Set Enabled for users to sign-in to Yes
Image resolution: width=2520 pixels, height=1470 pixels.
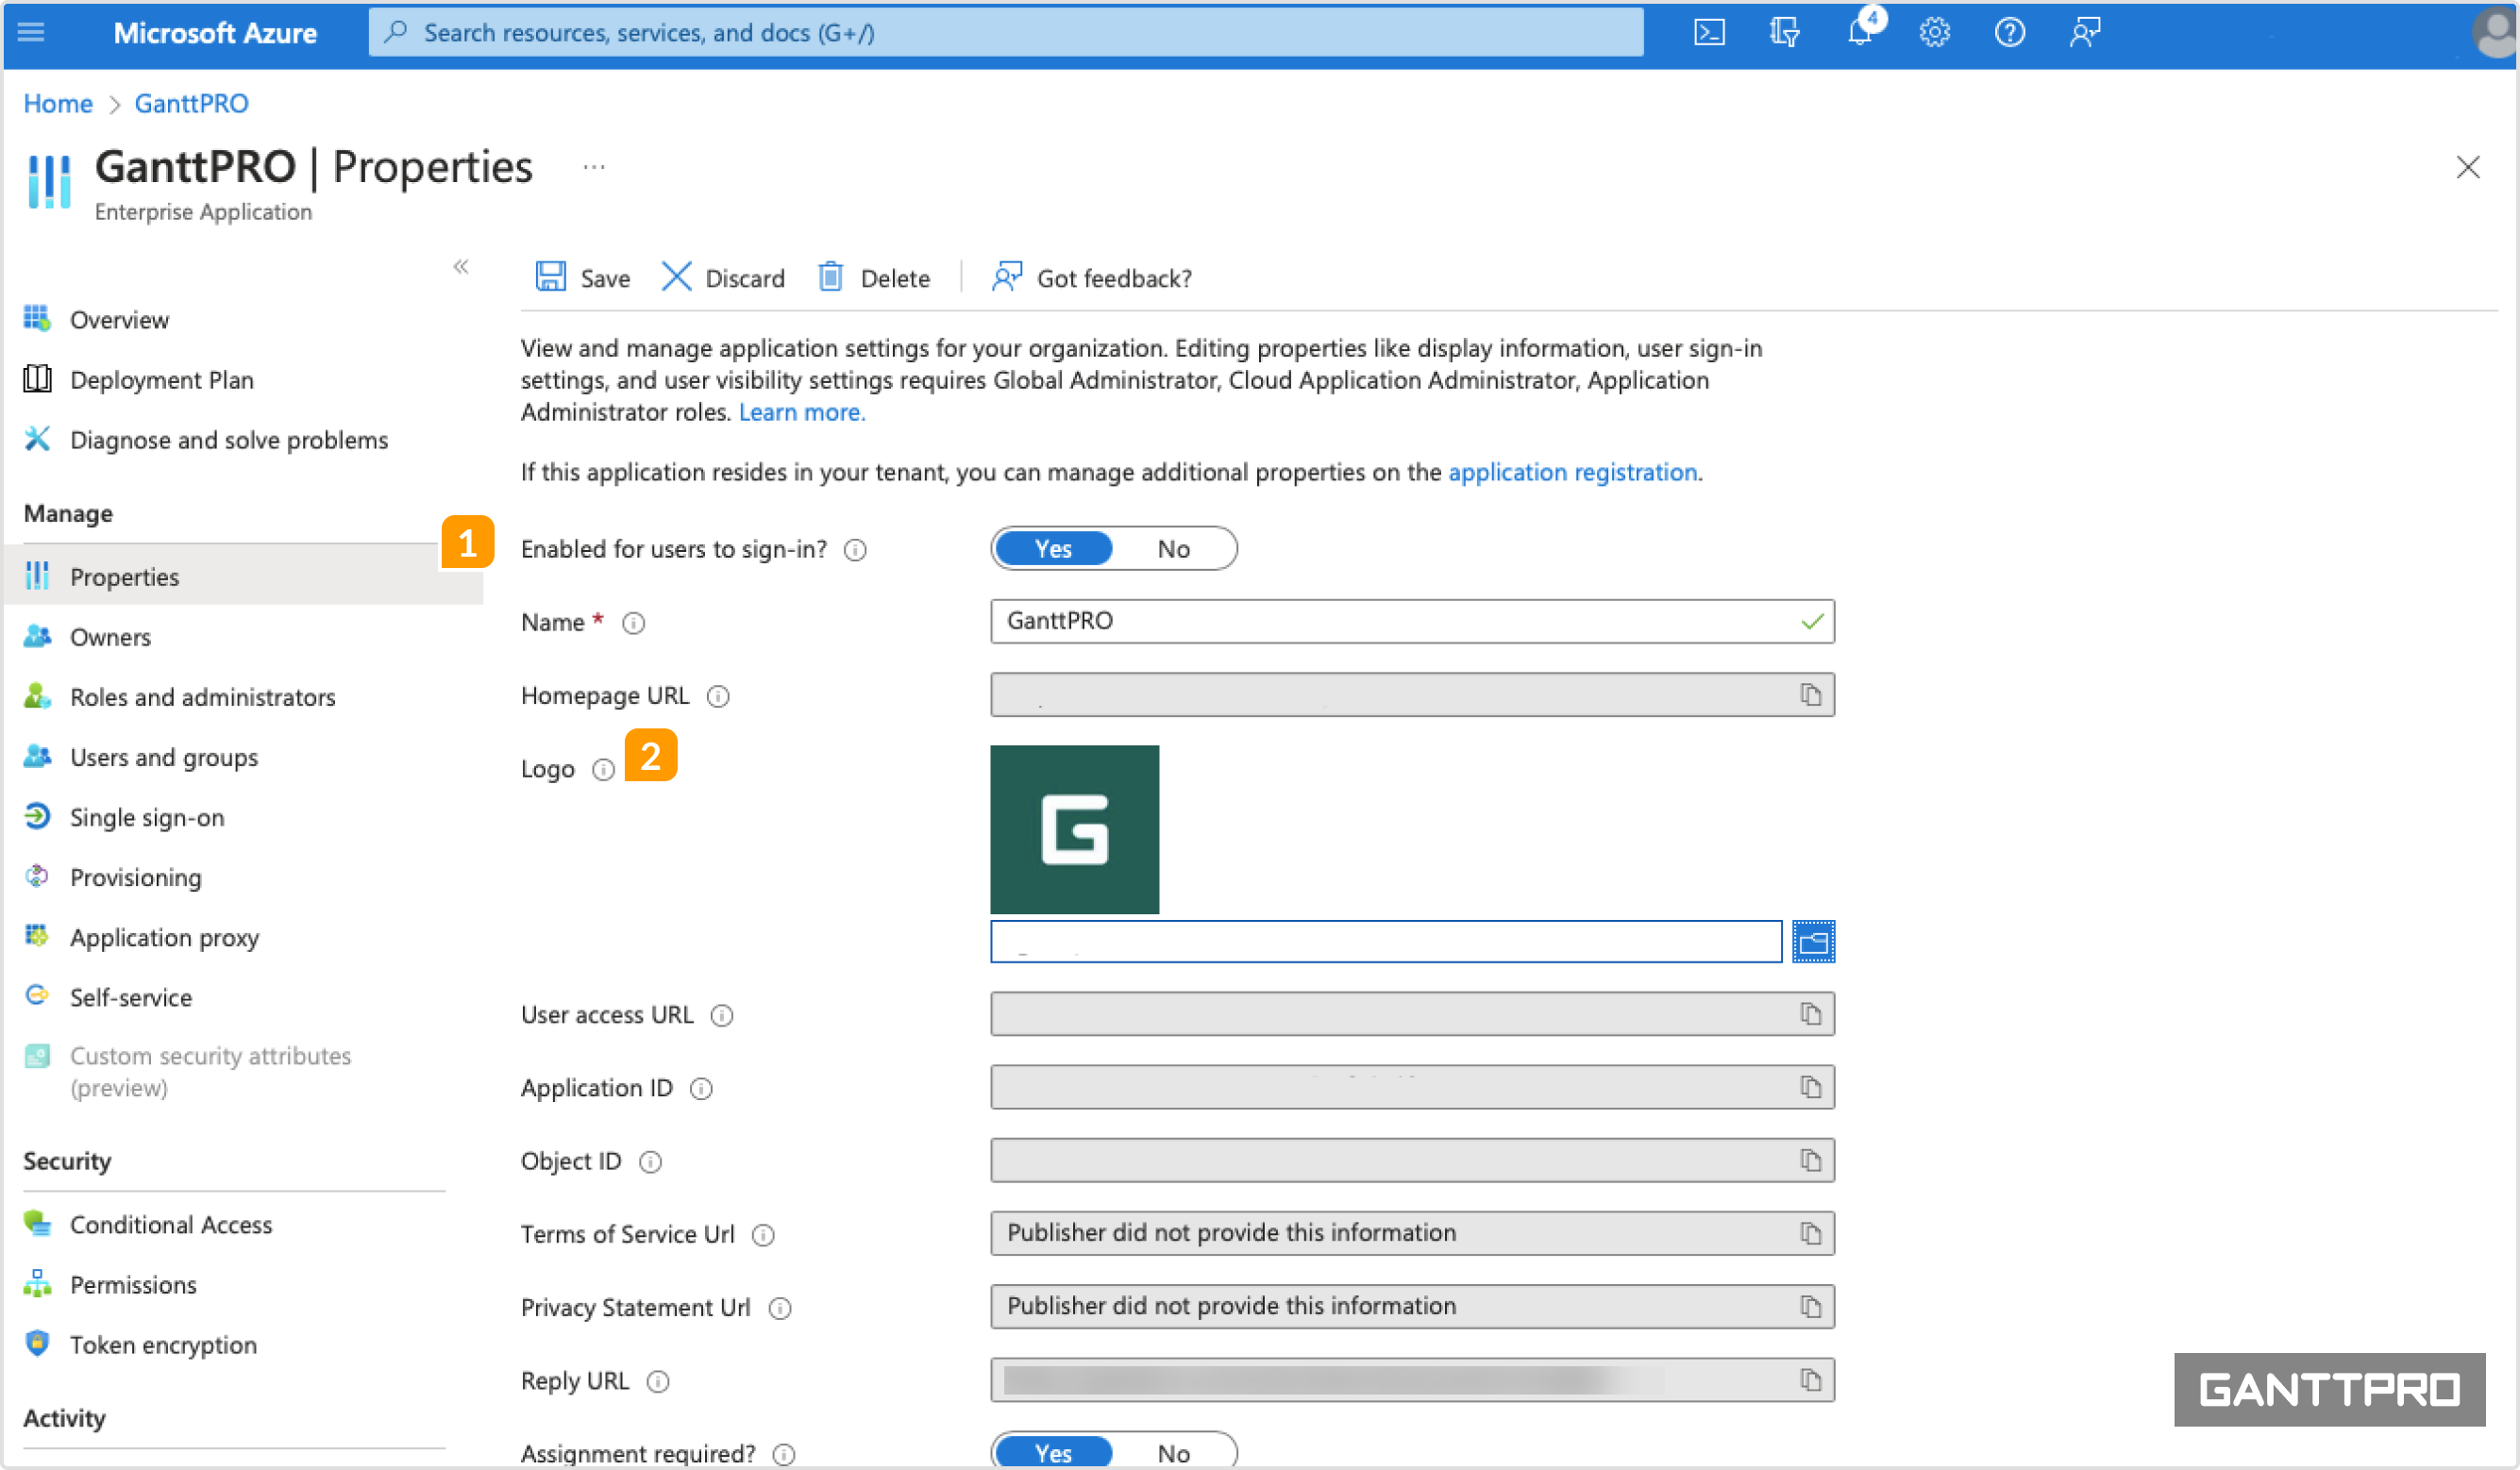pyautogui.click(x=1053, y=548)
